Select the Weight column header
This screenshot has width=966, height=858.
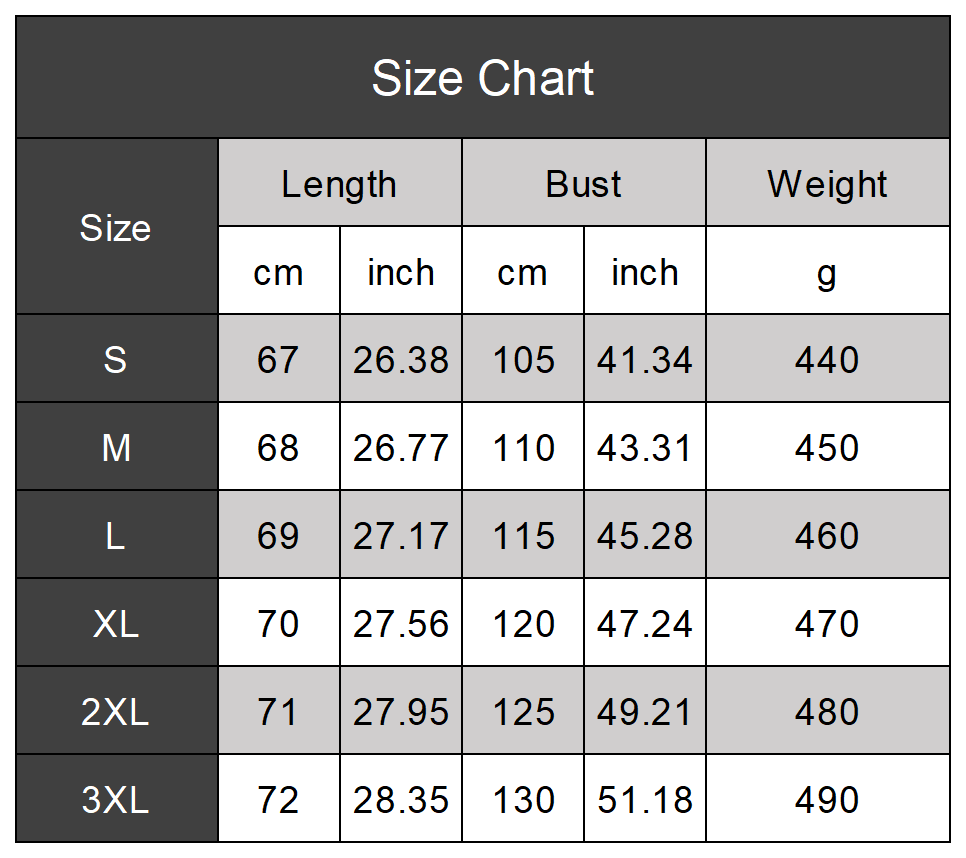pyautogui.click(x=827, y=184)
